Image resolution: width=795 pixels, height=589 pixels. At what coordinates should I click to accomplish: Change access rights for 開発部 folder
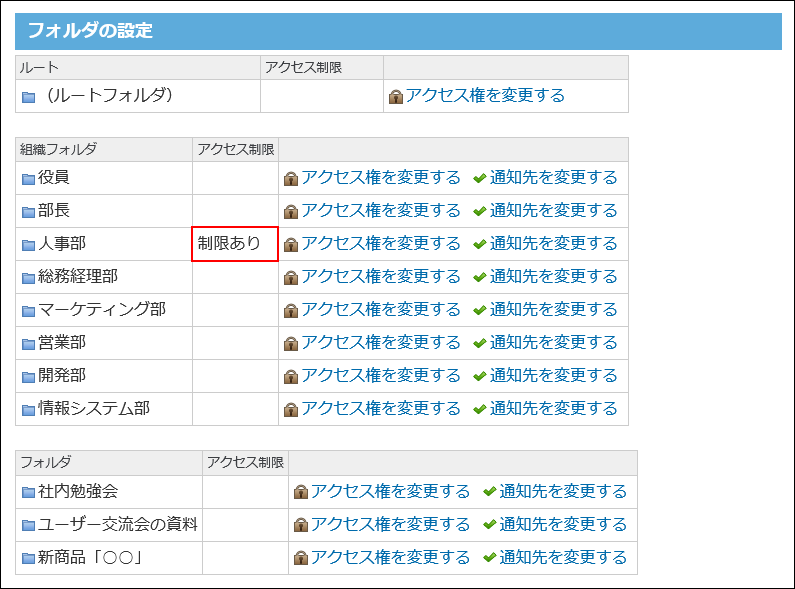[381, 376]
